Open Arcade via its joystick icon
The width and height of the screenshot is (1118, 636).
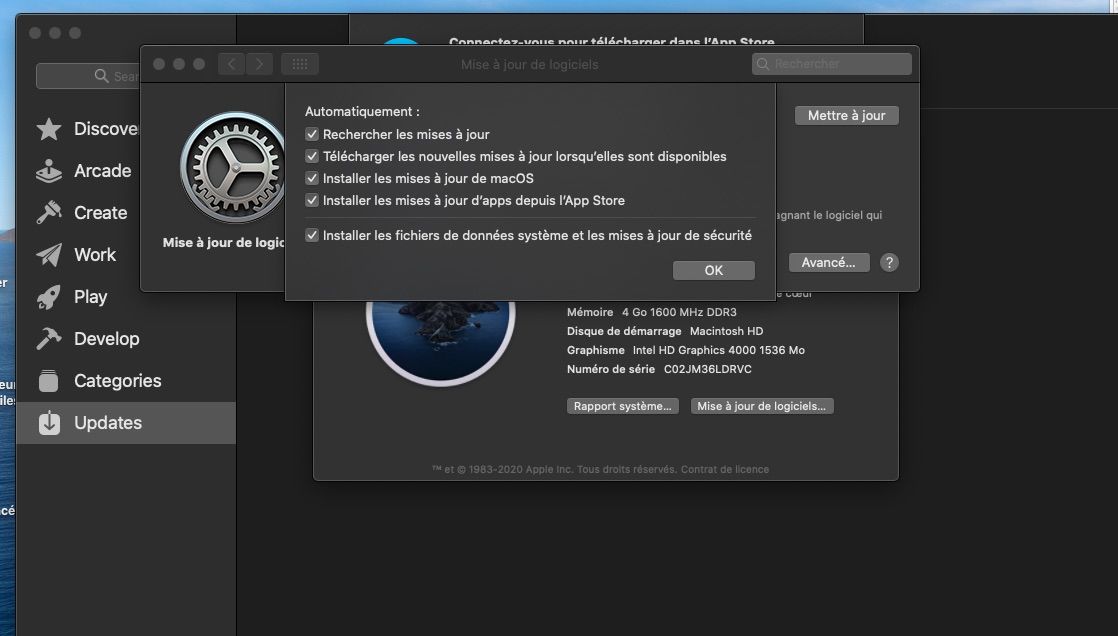click(x=48, y=171)
